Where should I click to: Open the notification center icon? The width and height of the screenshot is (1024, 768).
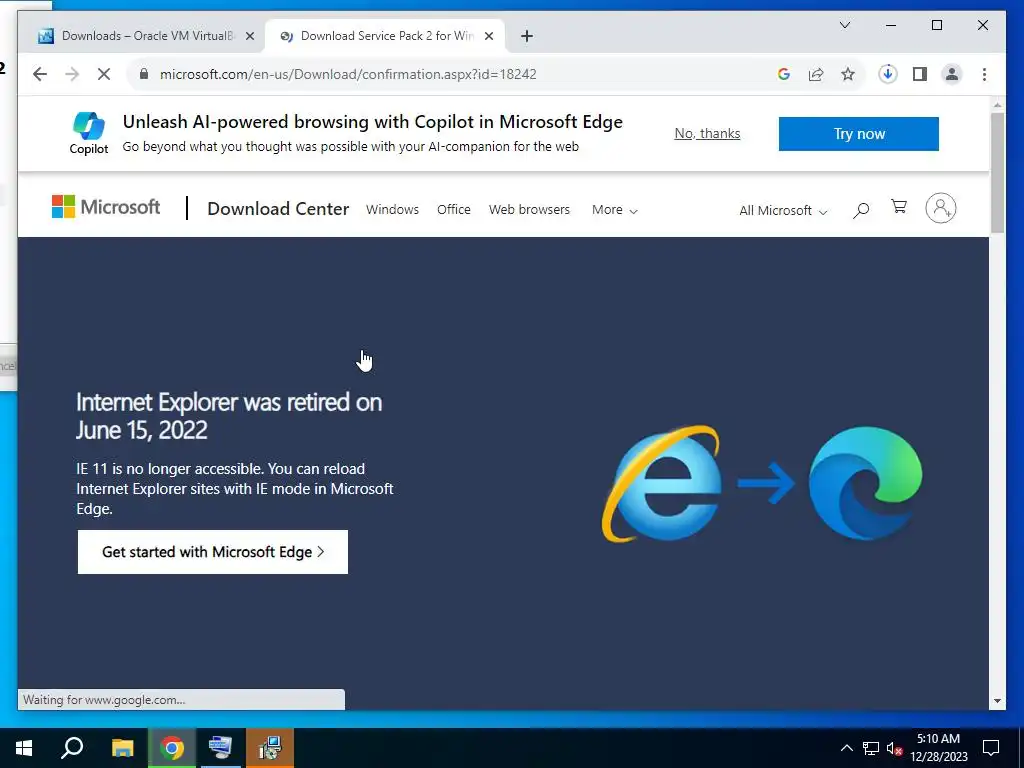(x=991, y=748)
